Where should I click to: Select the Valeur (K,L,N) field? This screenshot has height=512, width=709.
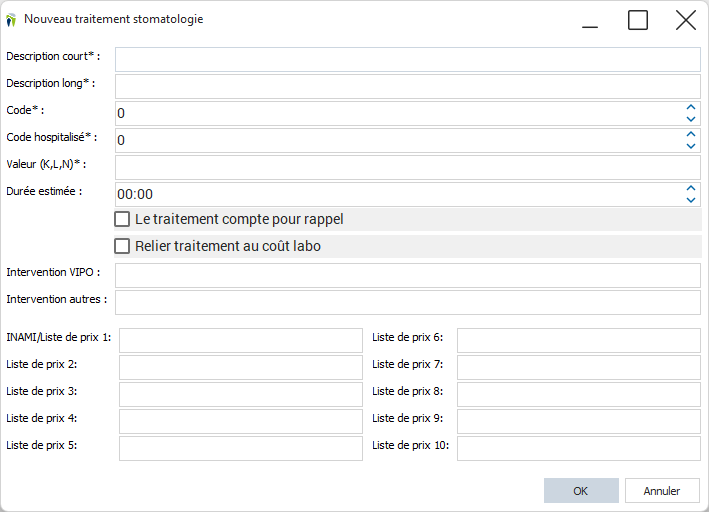click(x=408, y=168)
